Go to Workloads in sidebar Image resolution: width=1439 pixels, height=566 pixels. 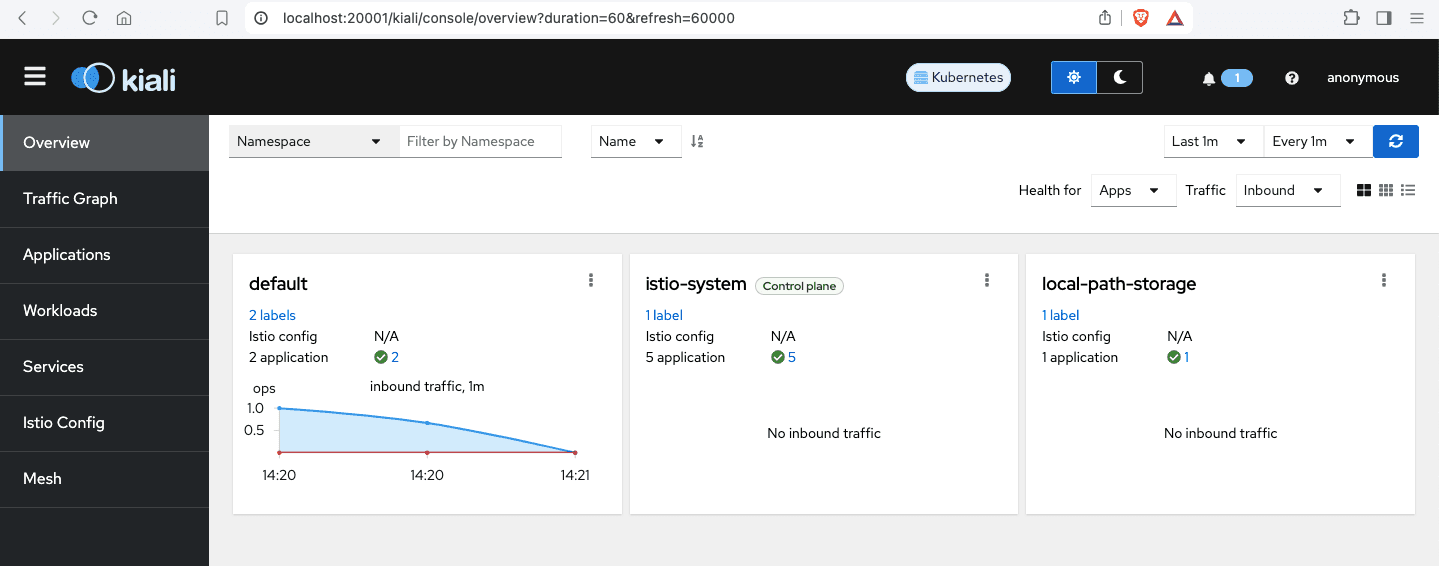point(105,310)
